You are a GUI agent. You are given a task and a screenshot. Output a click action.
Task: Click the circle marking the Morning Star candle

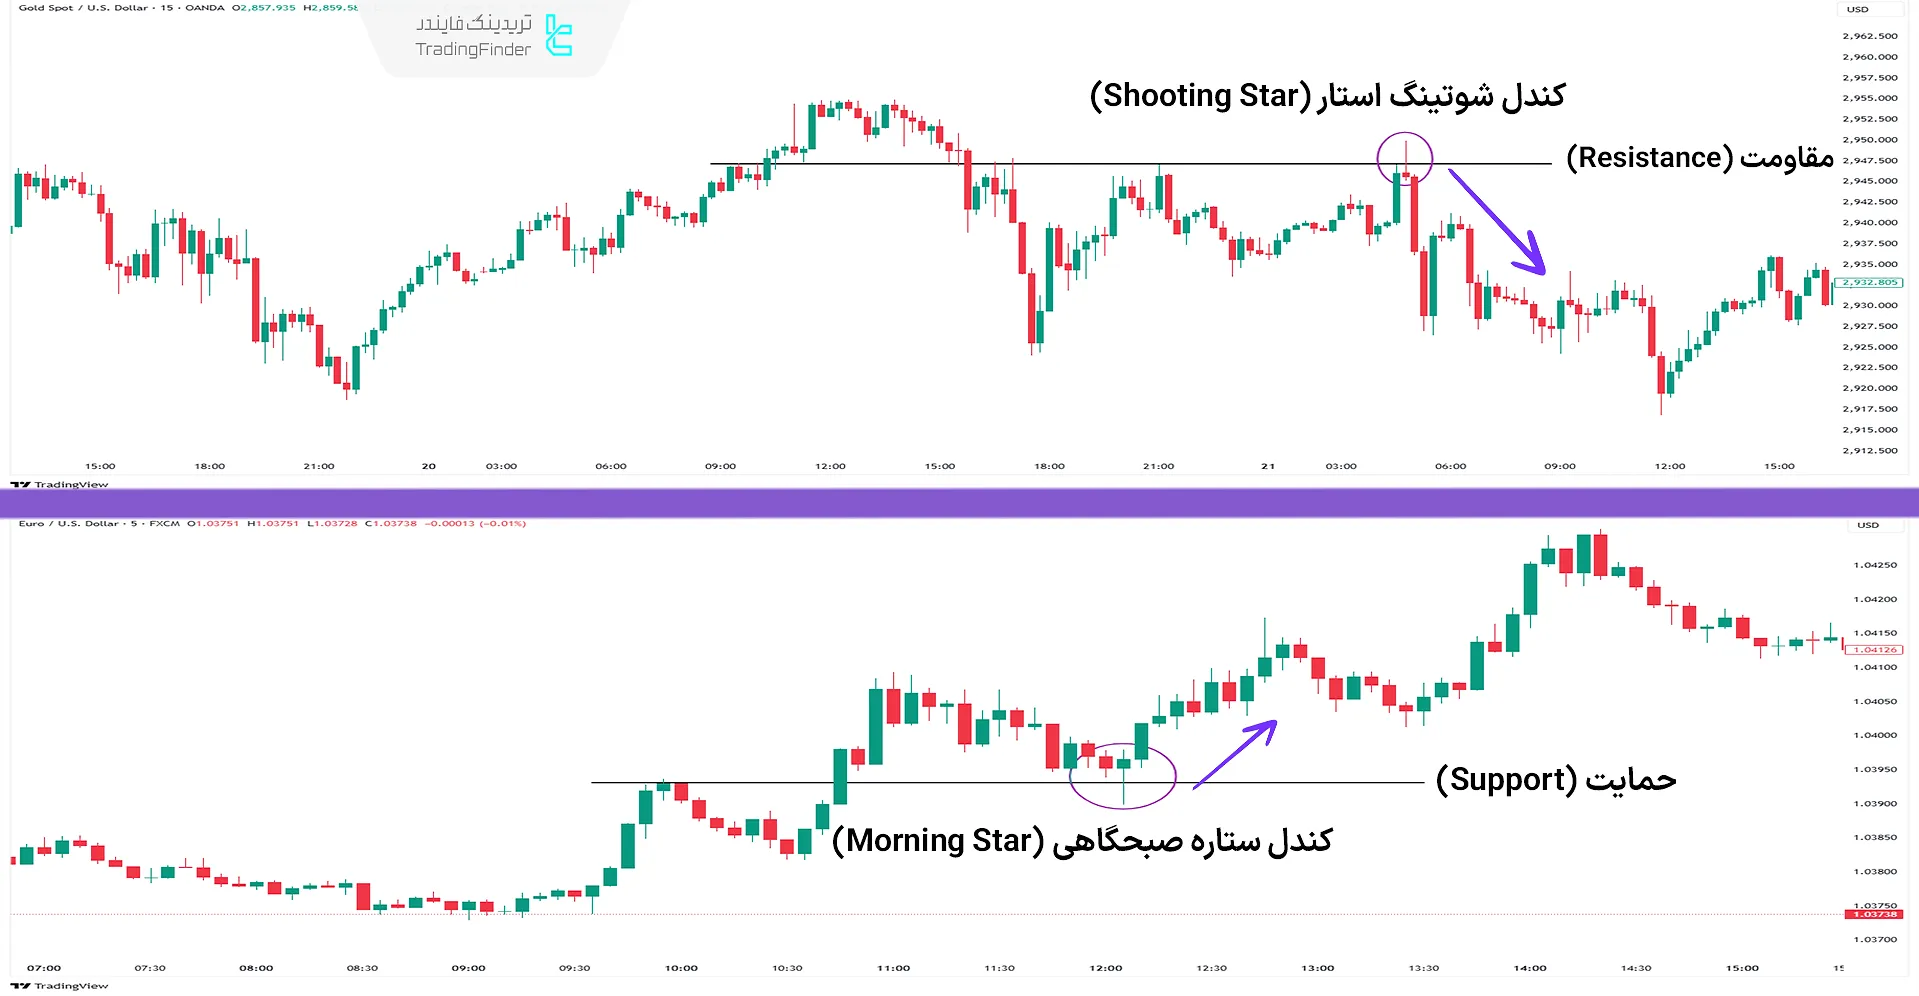(1122, 776)
